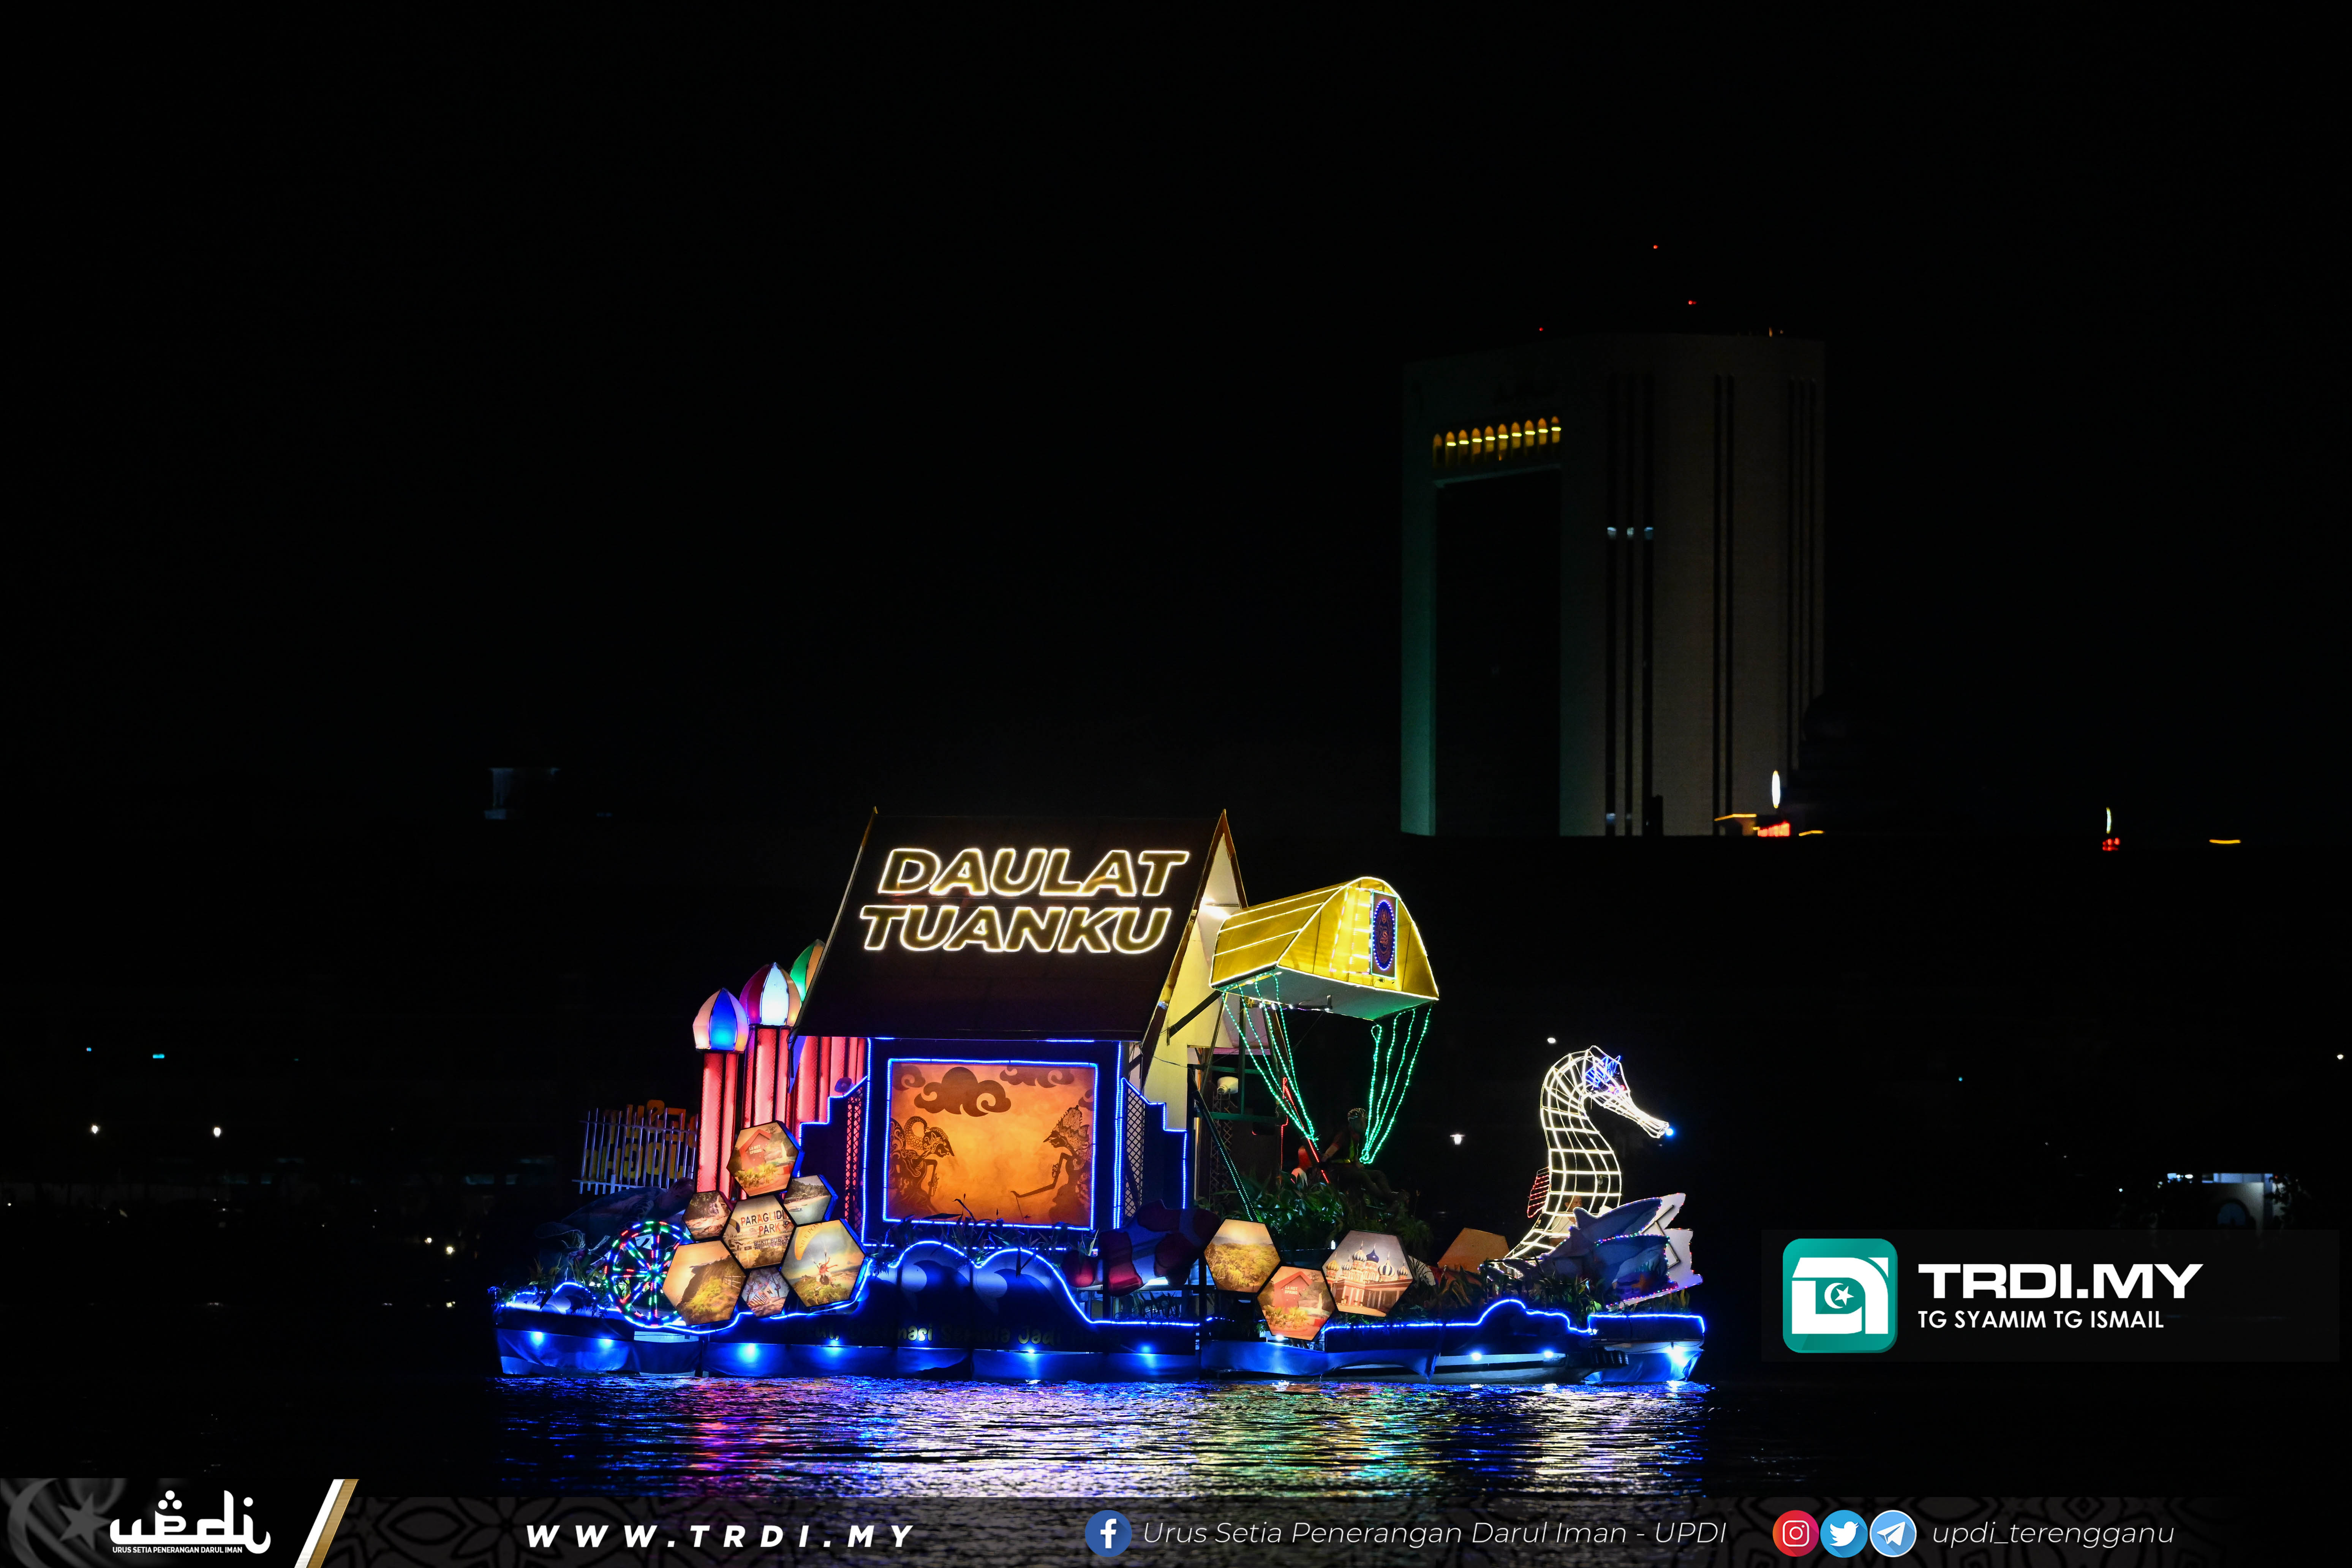Screen dimensions: 2352x1568
Task: Click the Instagram icon
Action: click(x=1795, y=1533)
